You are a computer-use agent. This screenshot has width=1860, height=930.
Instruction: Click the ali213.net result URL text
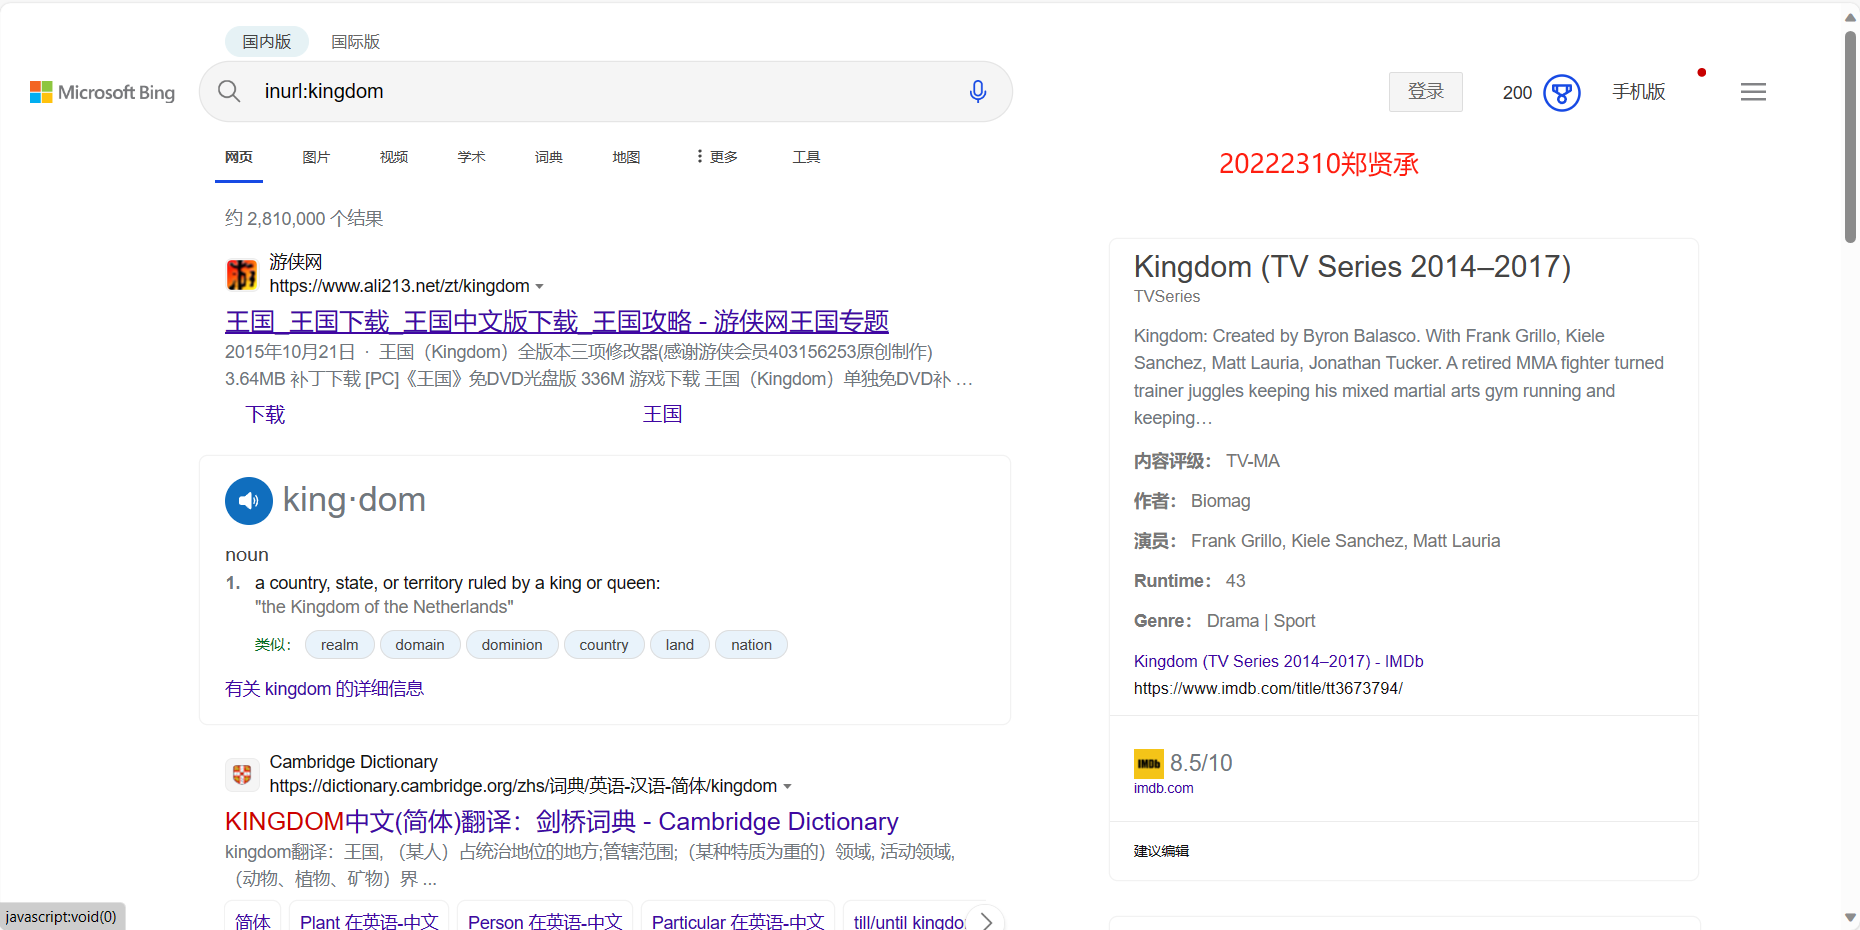pyautogui.click(x=399, y=286)
